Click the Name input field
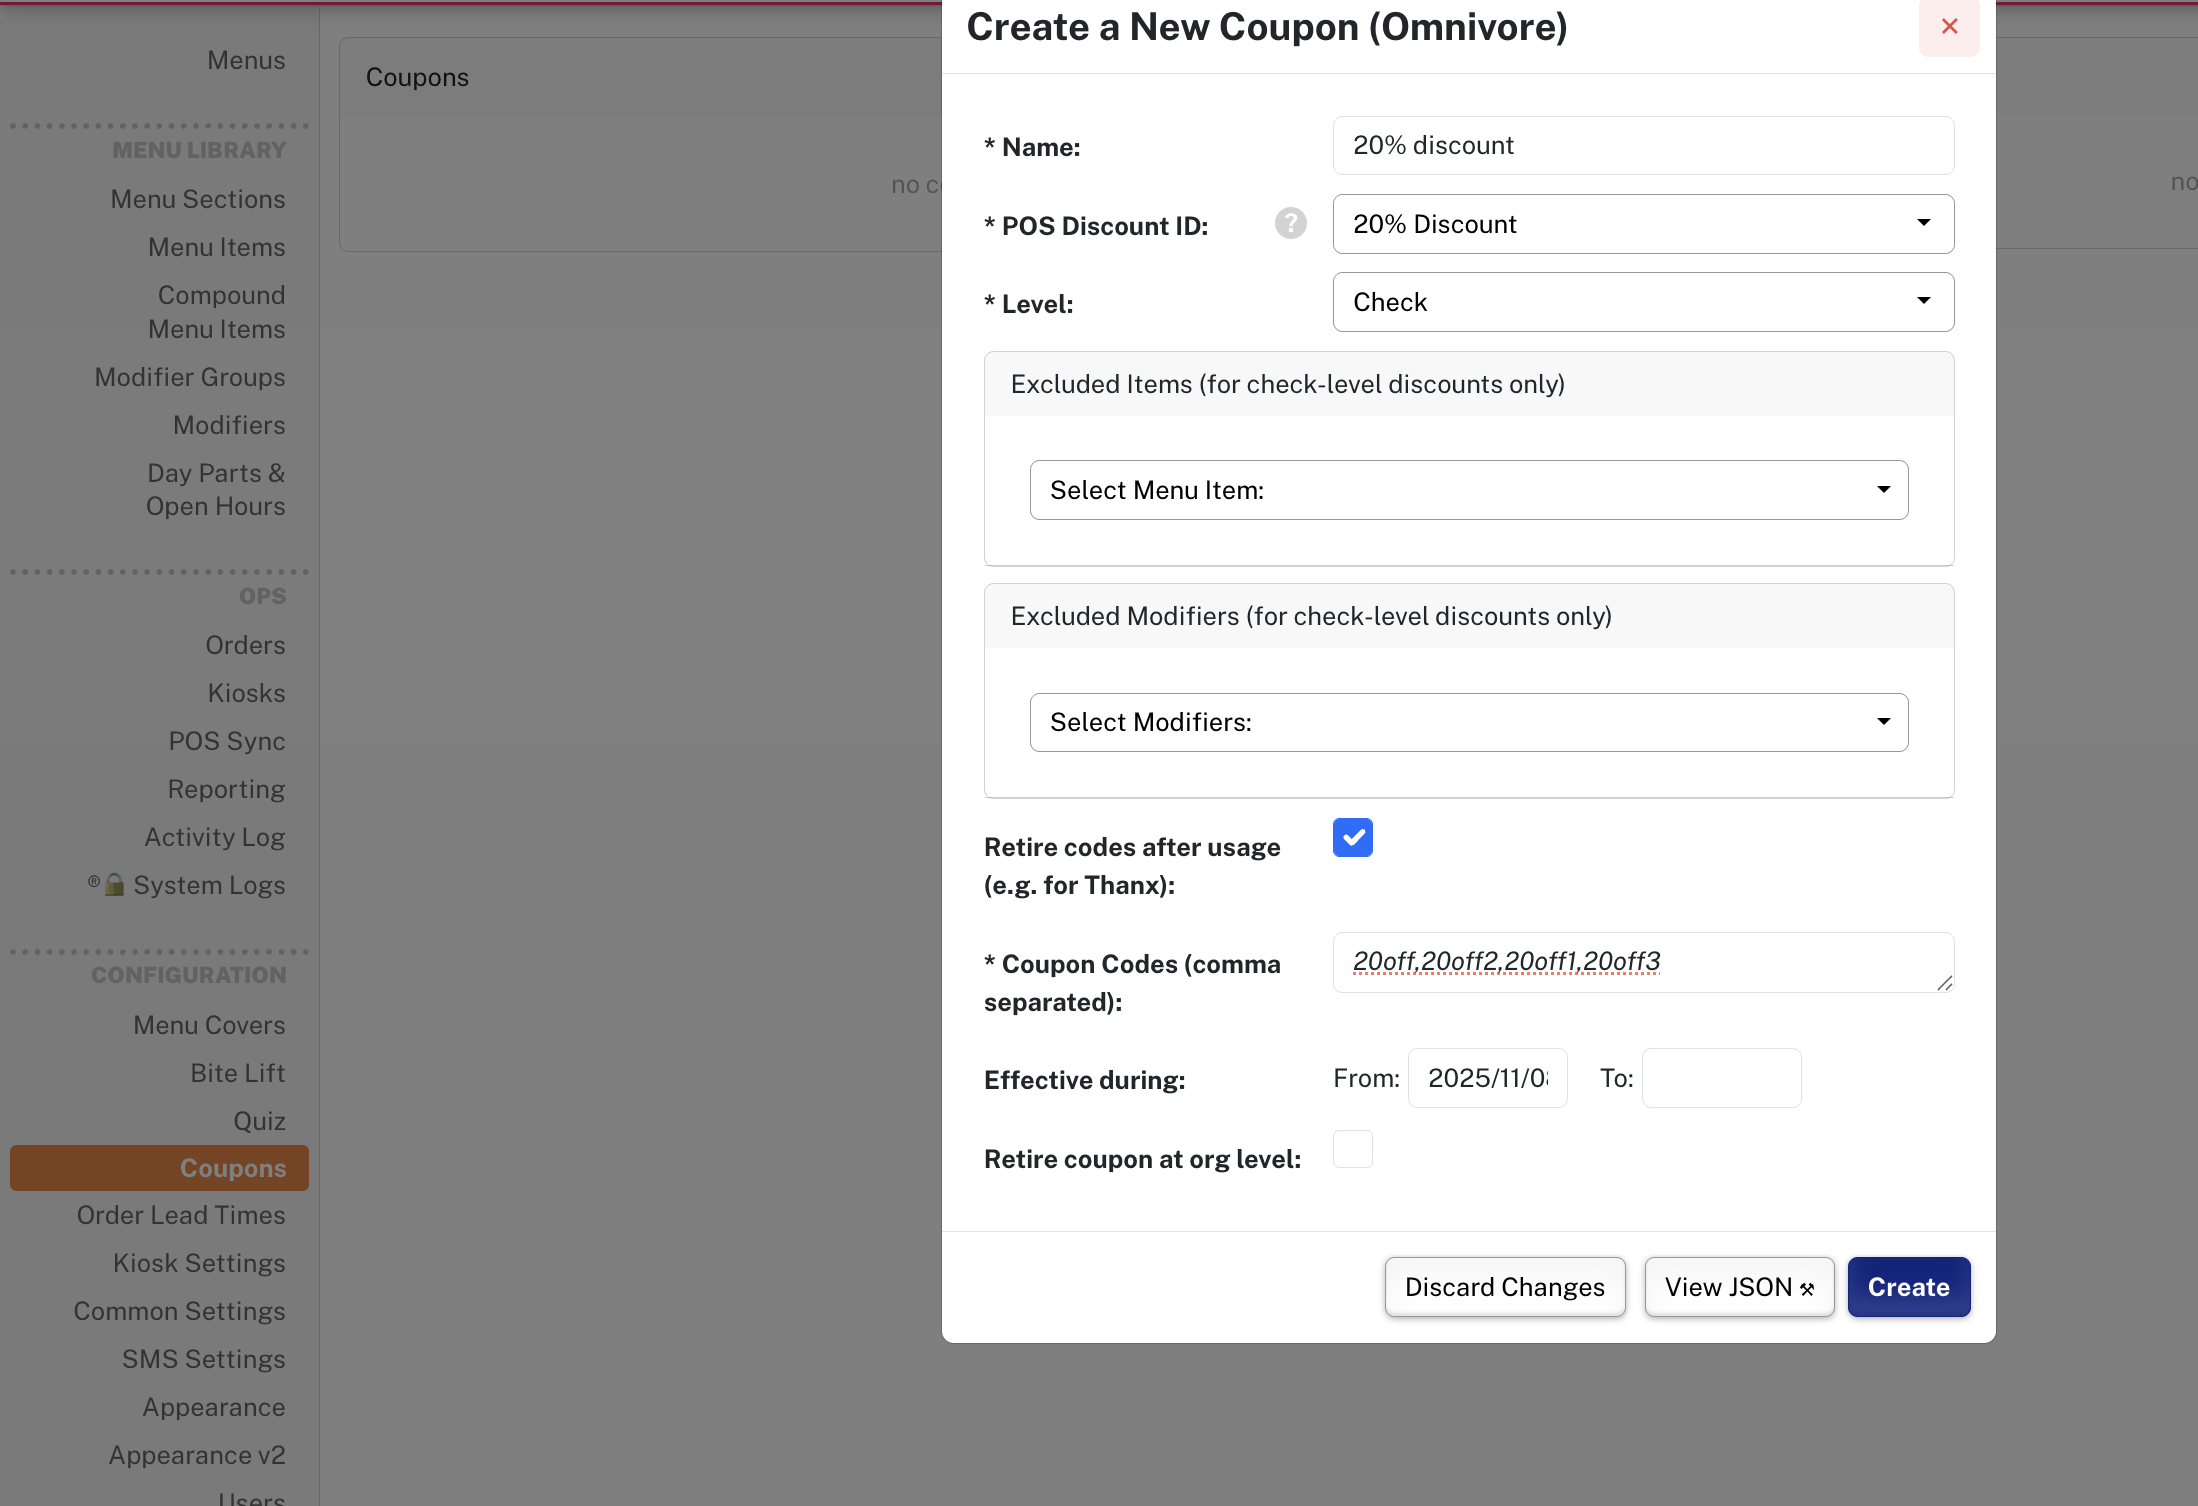This screenshot has width=2198, height=1506. (x=1643, y=146)
